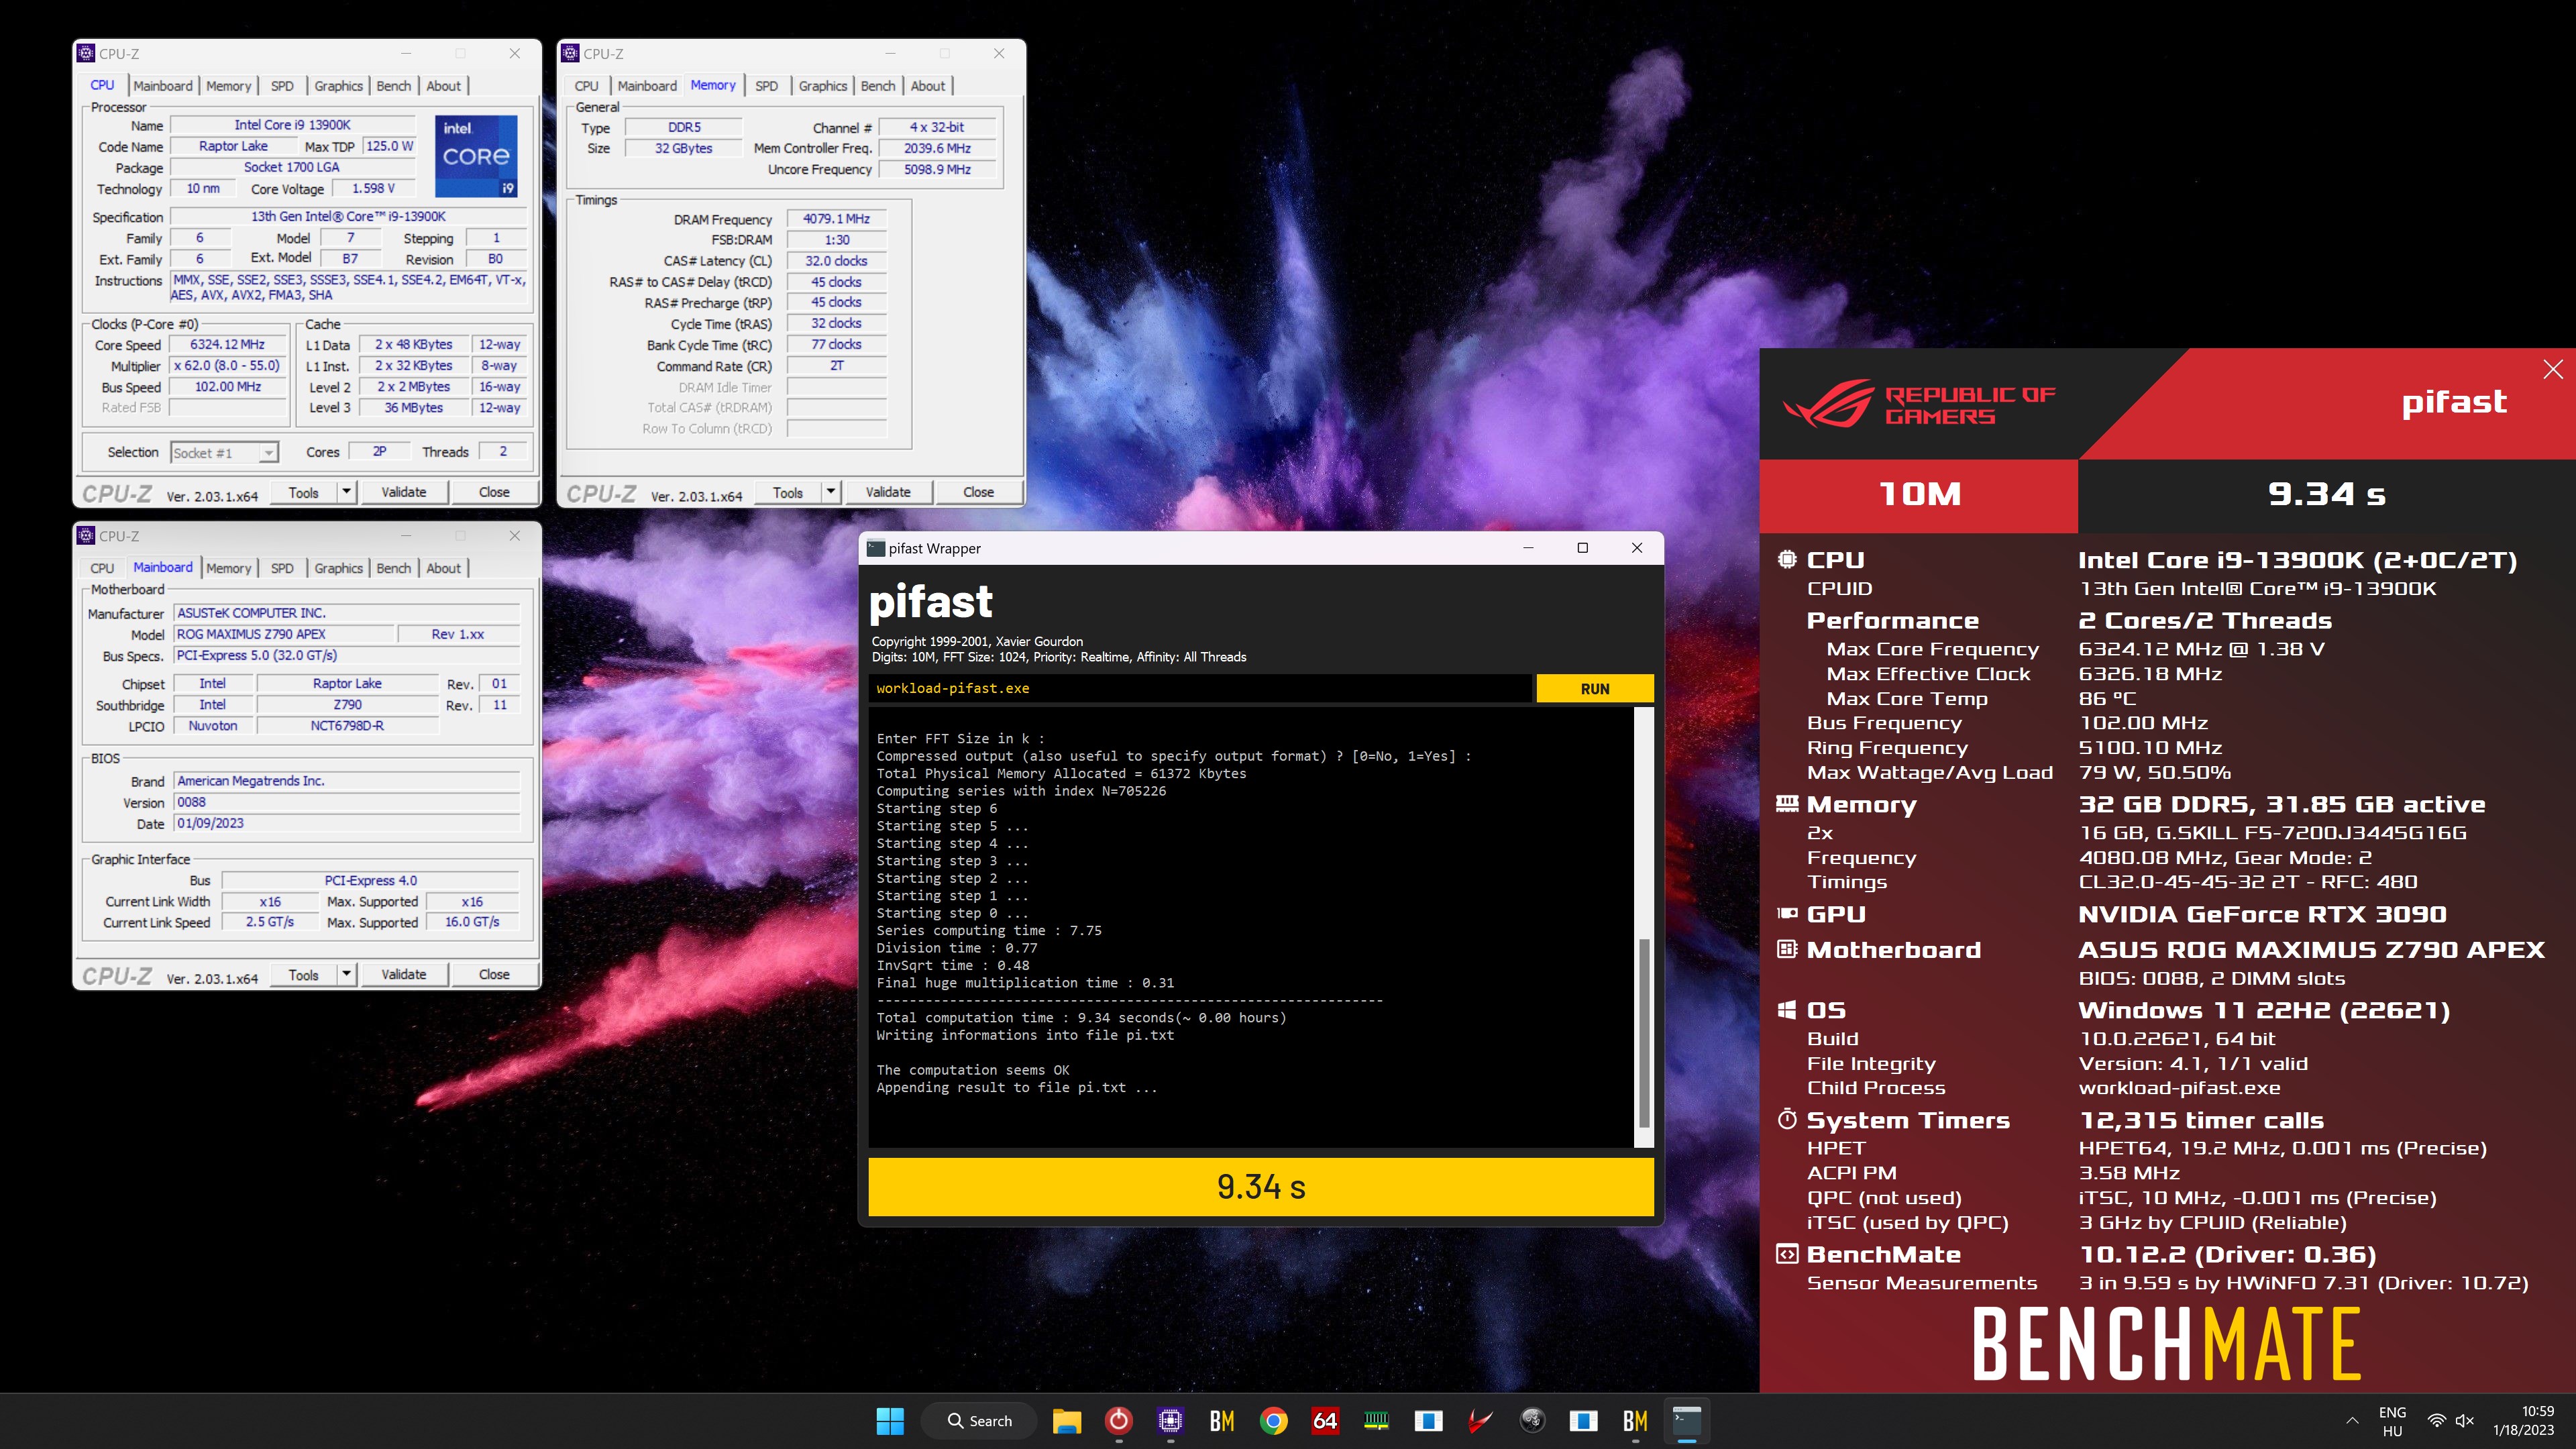Switch to CPU tab in CPU-Z Memory window
2576x1449 pixels.
(x=586, y=86)
